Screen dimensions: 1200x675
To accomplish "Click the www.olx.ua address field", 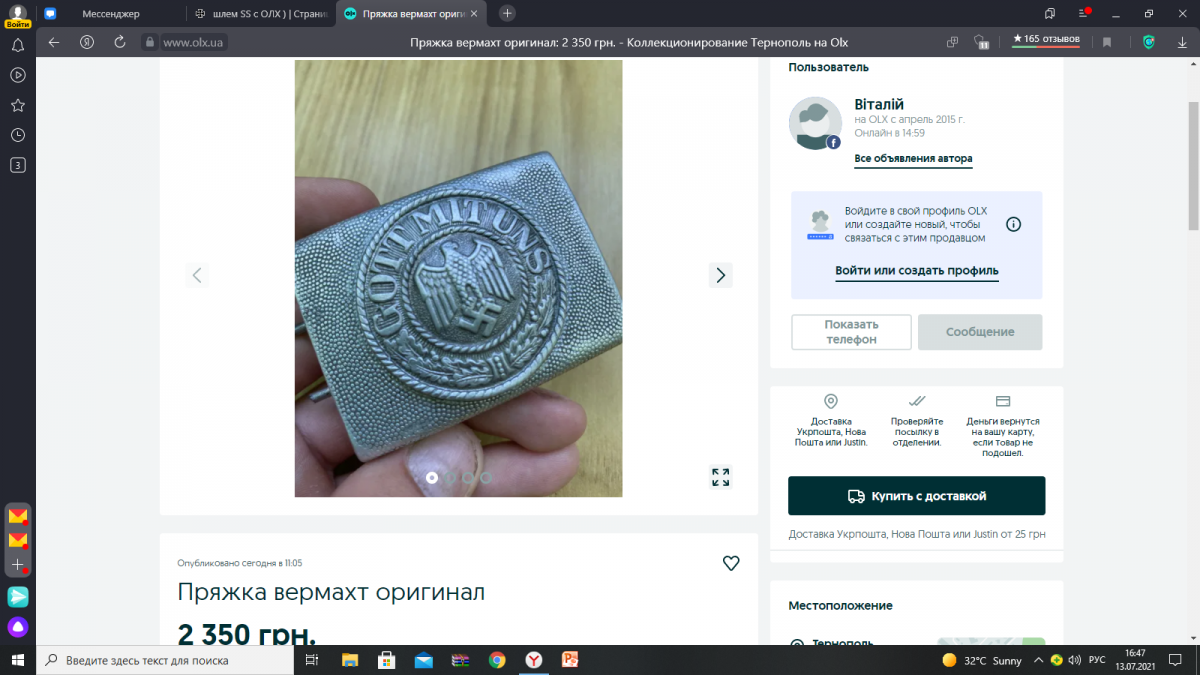I will tap(194, 42).
